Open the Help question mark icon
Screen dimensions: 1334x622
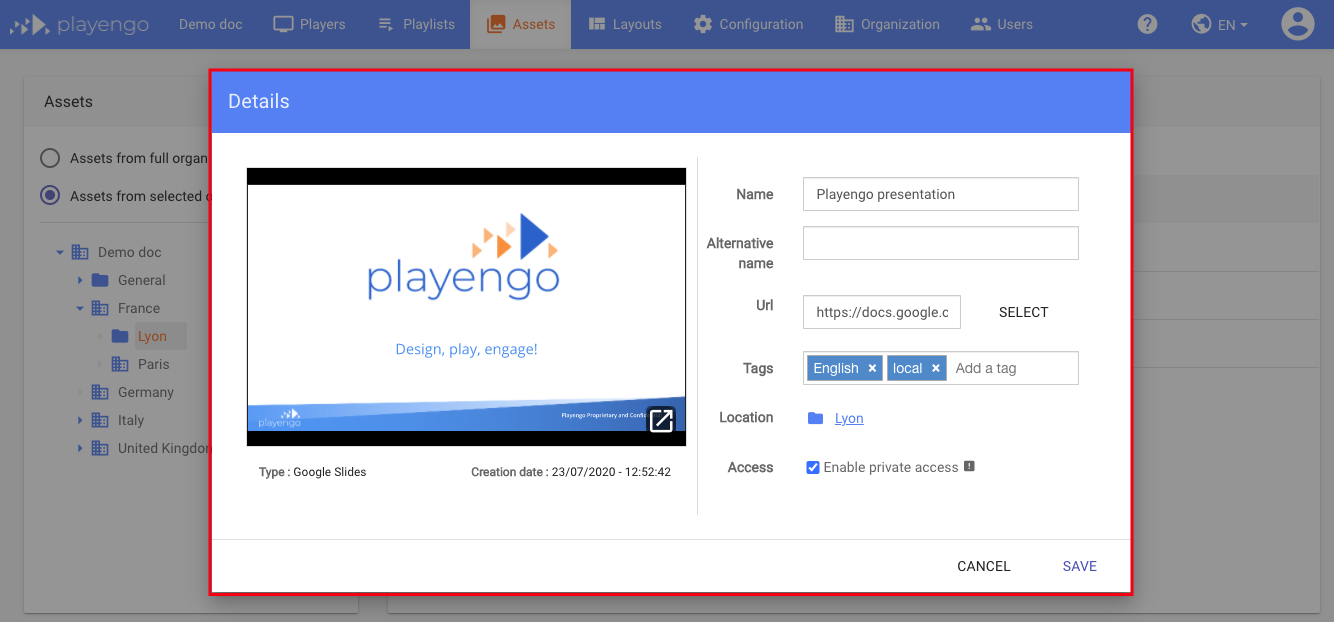click(x=1147, y=24)
